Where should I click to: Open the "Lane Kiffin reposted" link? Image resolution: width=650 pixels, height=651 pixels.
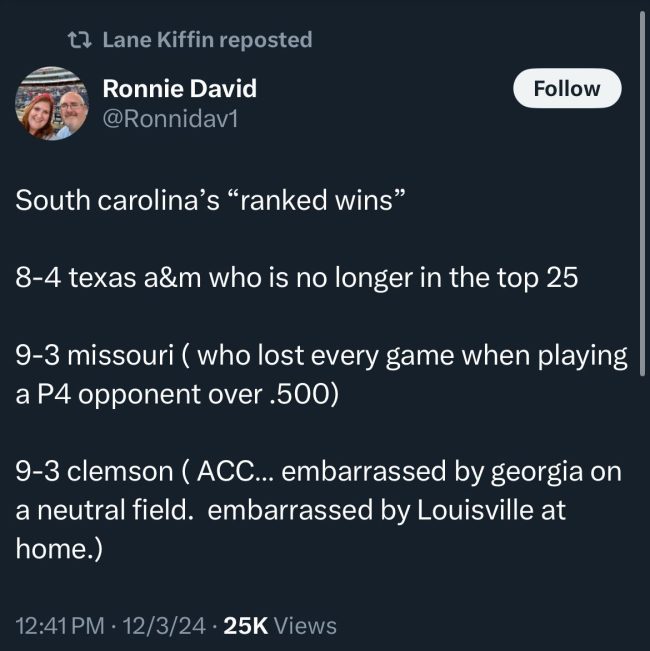click(x=207, y=40)
